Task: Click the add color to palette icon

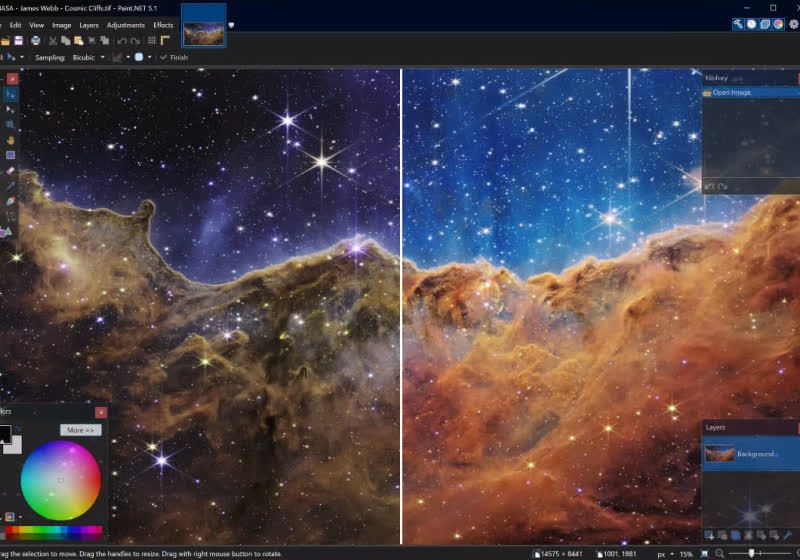Action: (10, 517)
